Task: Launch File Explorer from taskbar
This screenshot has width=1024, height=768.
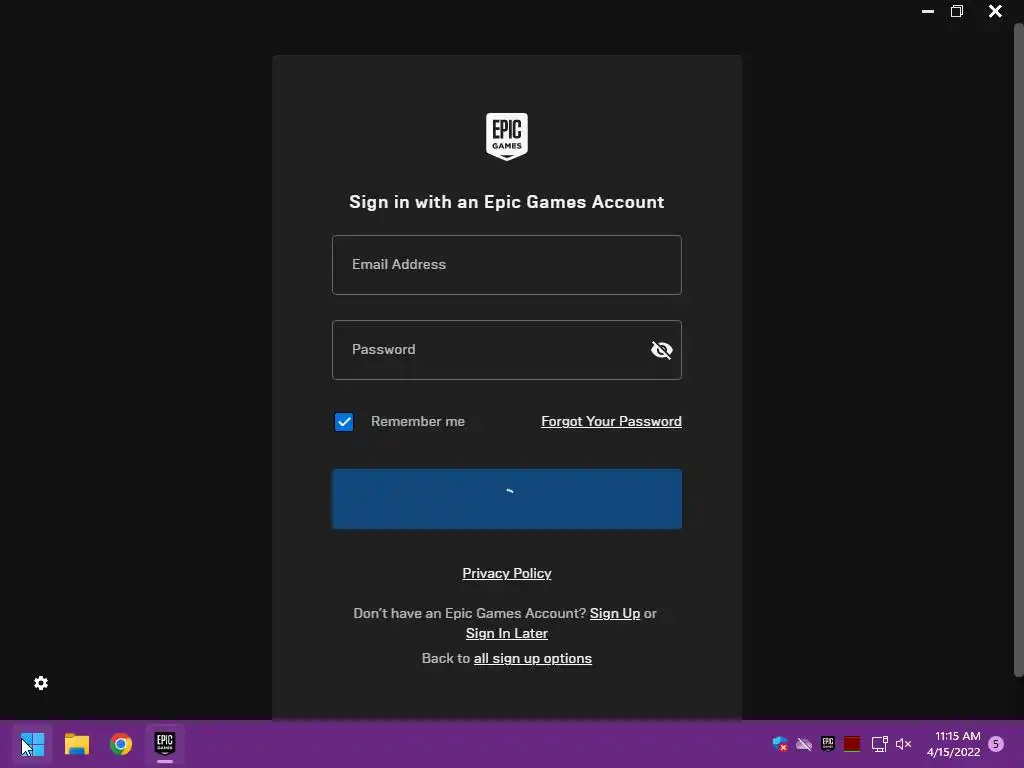Action: click(76, 744)
